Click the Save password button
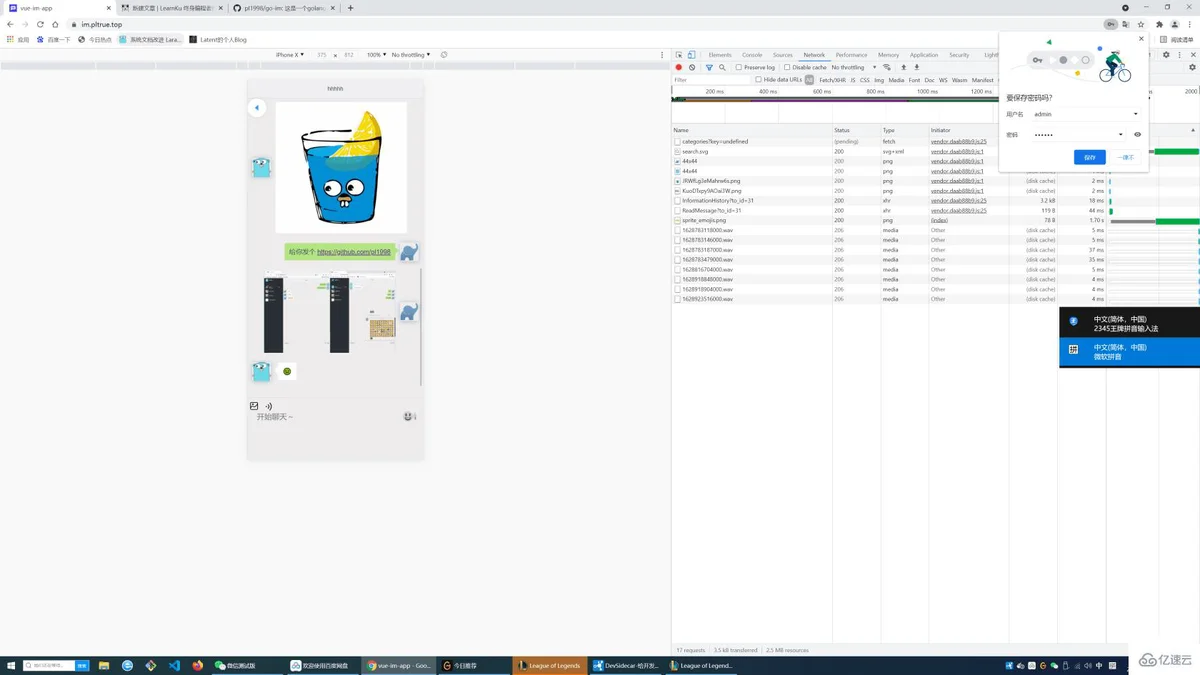1200x675 pixels. [1090, 157]
